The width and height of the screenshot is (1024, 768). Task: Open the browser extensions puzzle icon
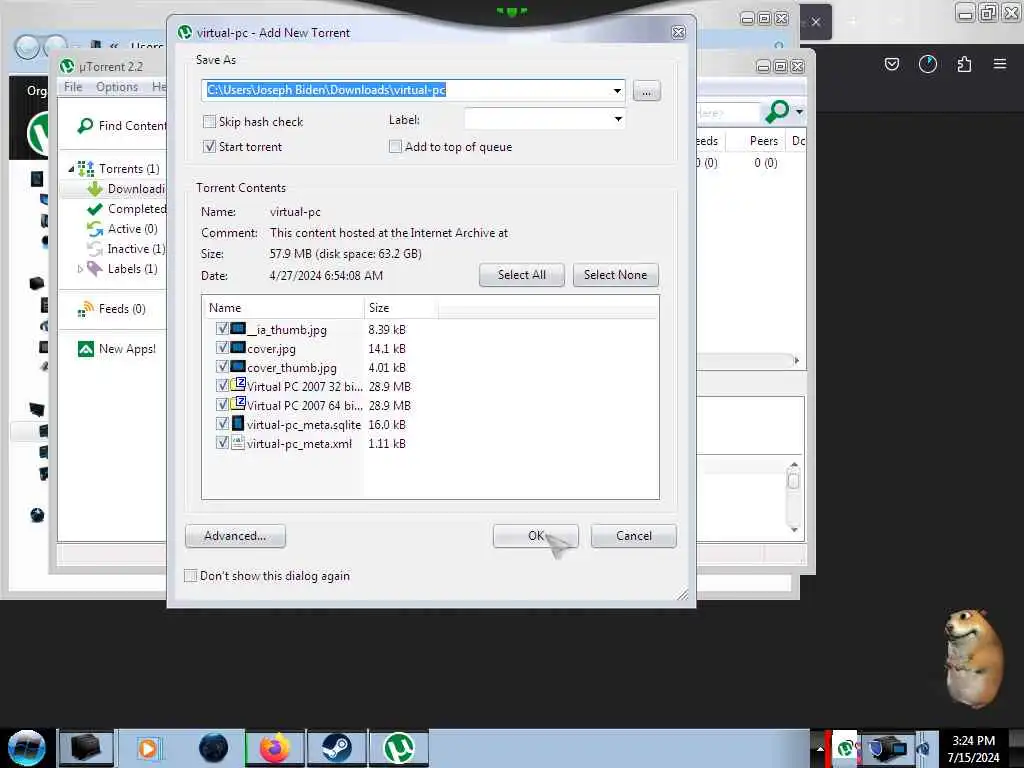[964, 64]
